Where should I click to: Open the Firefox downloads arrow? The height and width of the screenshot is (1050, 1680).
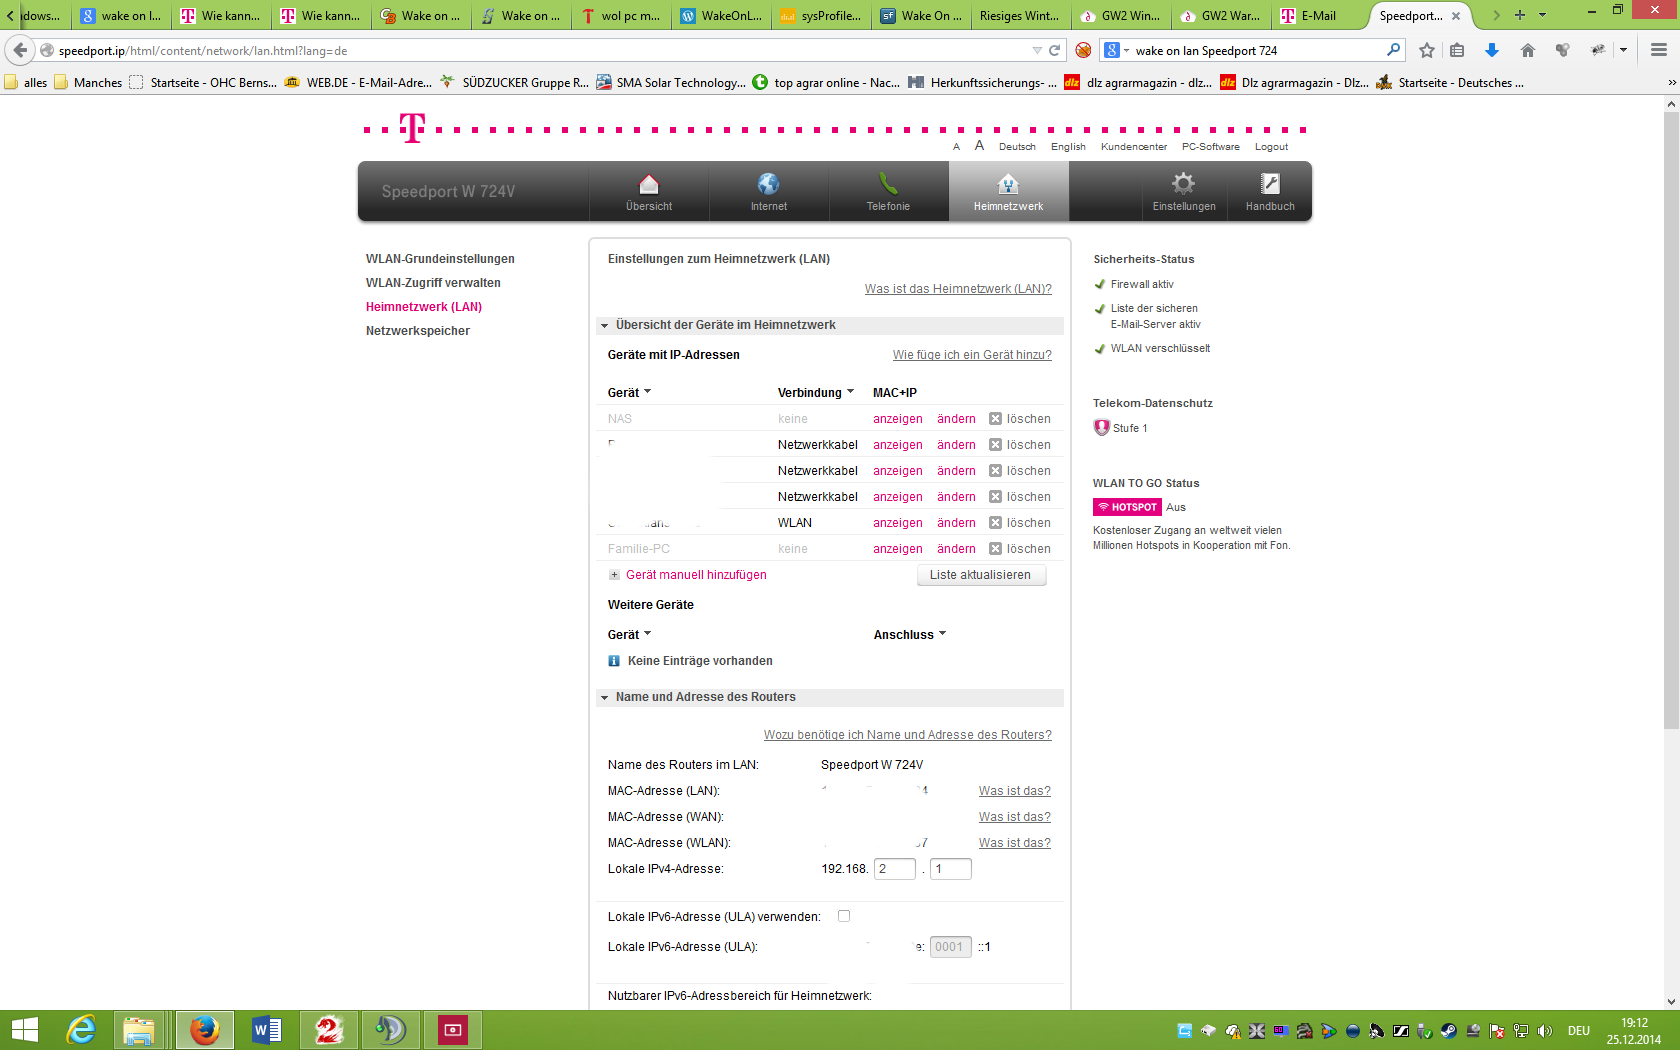(x=1492, y=50)
